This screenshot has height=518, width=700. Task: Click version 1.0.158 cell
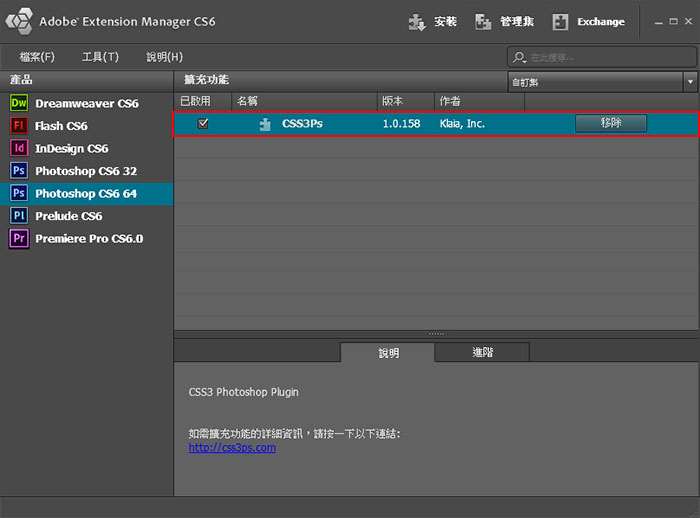(401, 124)
